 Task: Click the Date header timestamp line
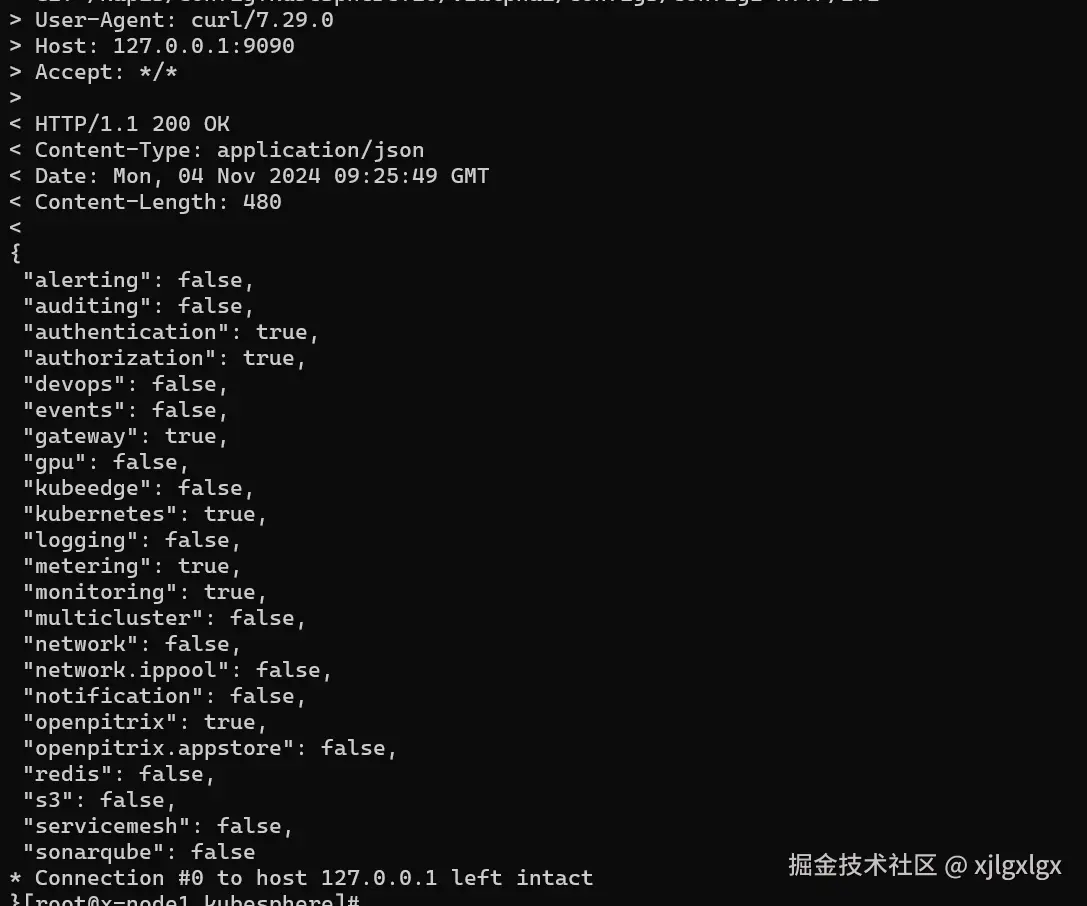tap(249, 176)
